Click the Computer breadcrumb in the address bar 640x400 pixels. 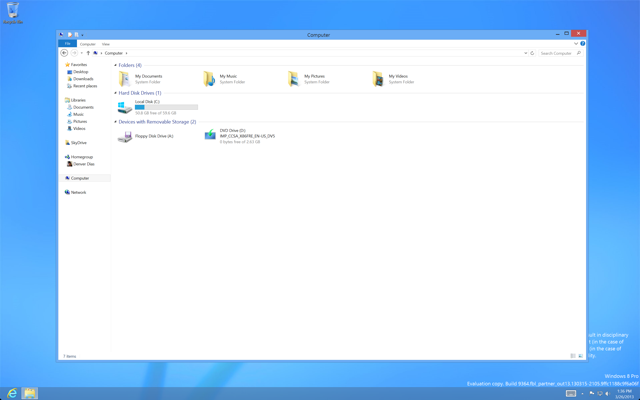[x=113, y=53]
